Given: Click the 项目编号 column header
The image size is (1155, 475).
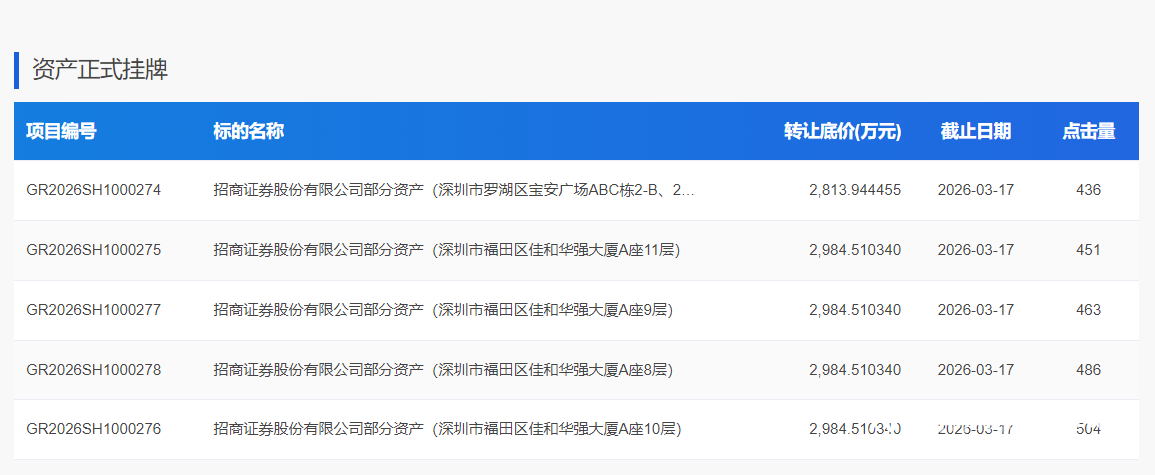Looking at the screenshot, I should coord(61,131).
